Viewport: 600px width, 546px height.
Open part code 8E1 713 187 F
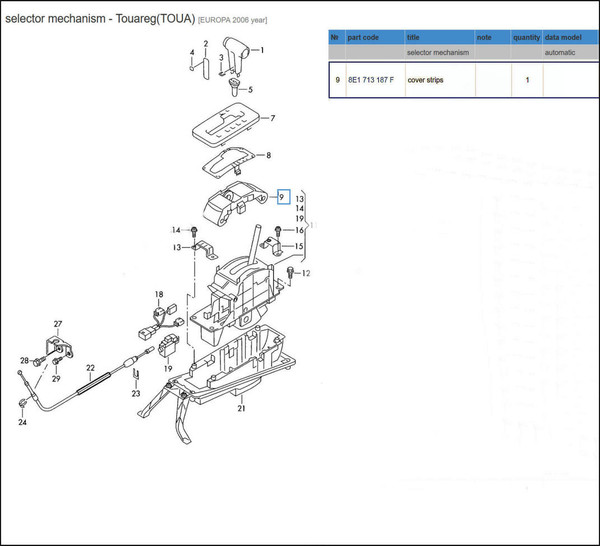(x=371, y=80)
